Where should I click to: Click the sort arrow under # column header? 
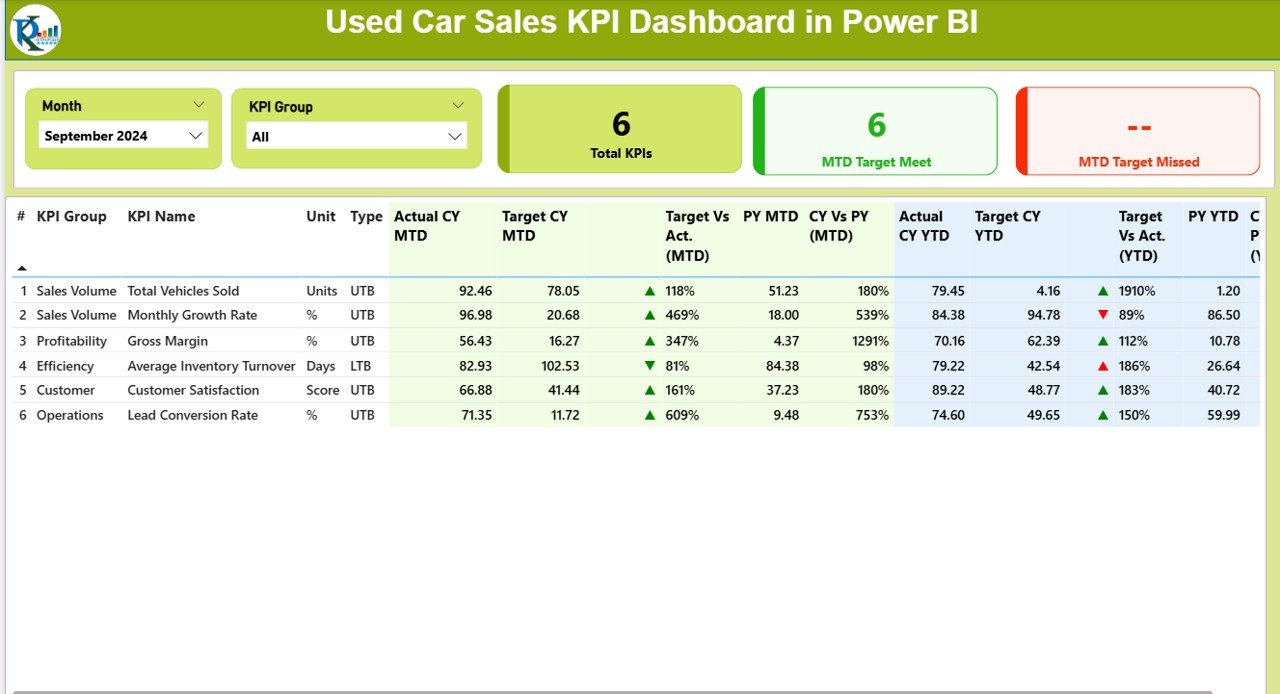coord(22,268)
